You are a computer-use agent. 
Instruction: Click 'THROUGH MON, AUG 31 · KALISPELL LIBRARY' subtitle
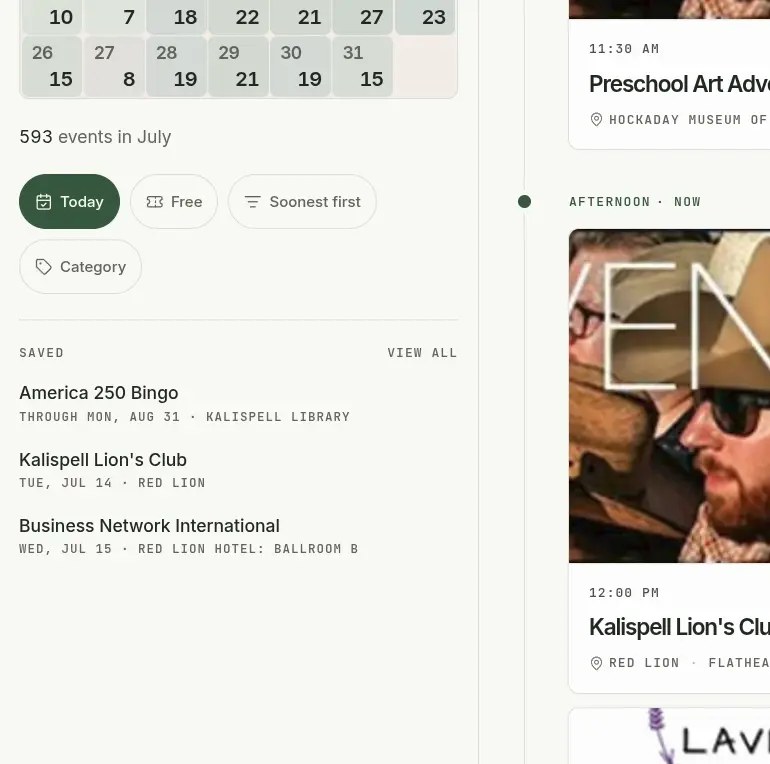coord(185,417)
